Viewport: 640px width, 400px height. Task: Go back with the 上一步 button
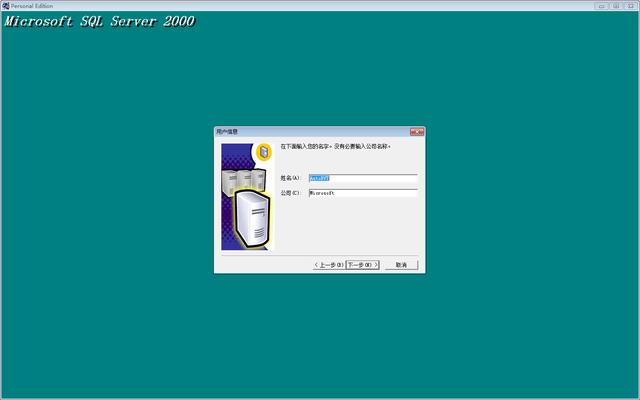(x=329, y=265)
